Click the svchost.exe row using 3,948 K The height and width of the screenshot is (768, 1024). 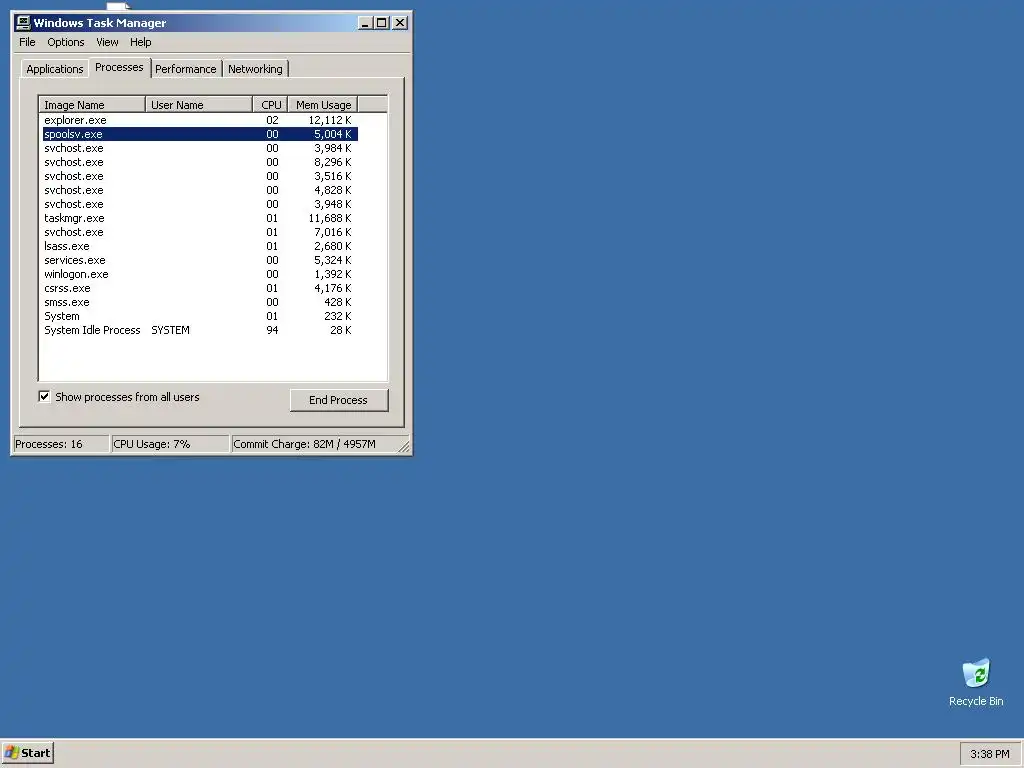pos(200,204)
